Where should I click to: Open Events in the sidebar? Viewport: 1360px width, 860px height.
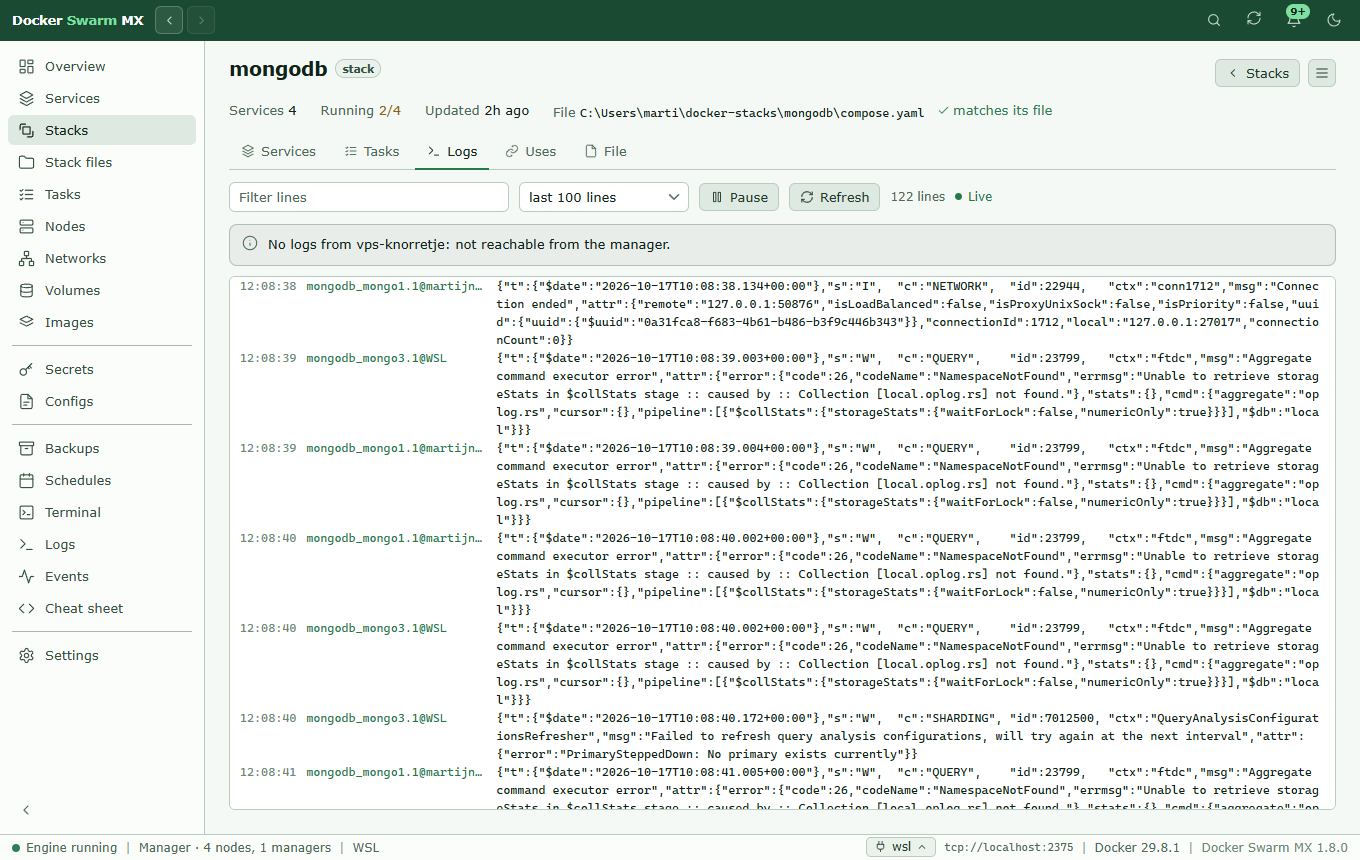coord(102,576)
